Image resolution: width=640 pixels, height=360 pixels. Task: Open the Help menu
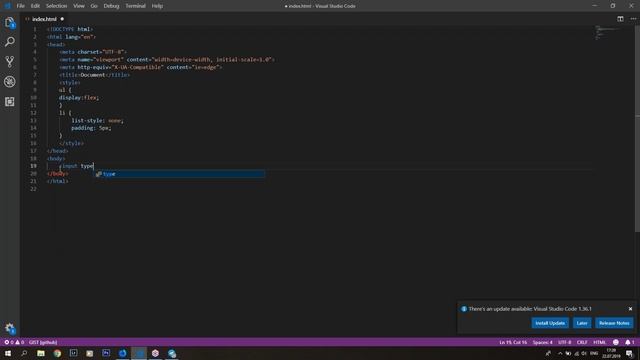[x=157, y=6]
